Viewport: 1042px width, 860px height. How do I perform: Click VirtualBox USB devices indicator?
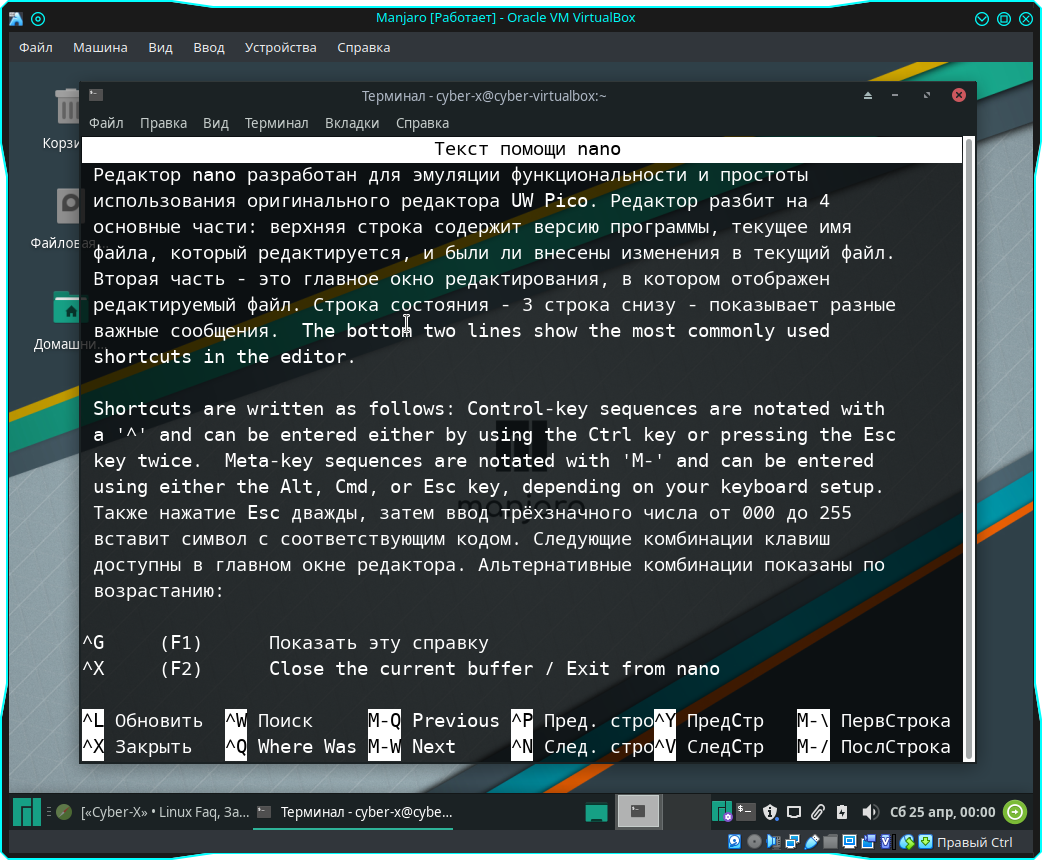pyautogui.click(x=811, y=841)
